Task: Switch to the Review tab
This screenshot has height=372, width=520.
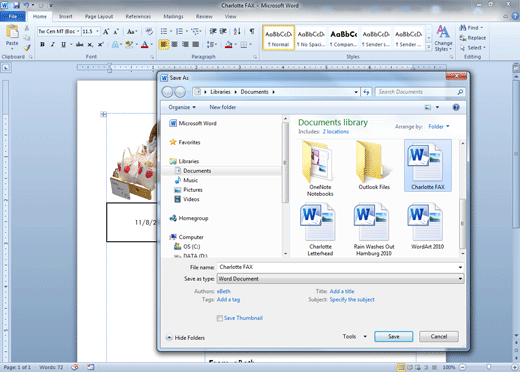Action: (204, 16)
